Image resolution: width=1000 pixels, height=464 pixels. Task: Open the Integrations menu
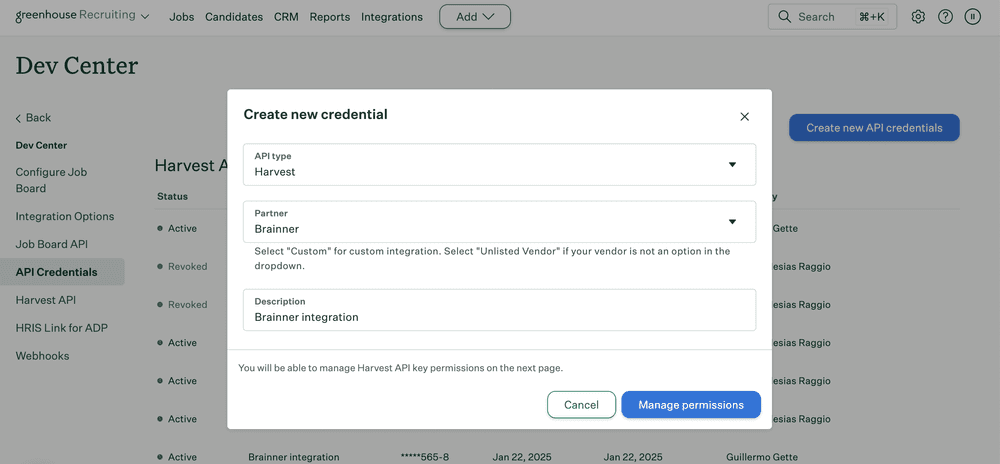[392, 17]
